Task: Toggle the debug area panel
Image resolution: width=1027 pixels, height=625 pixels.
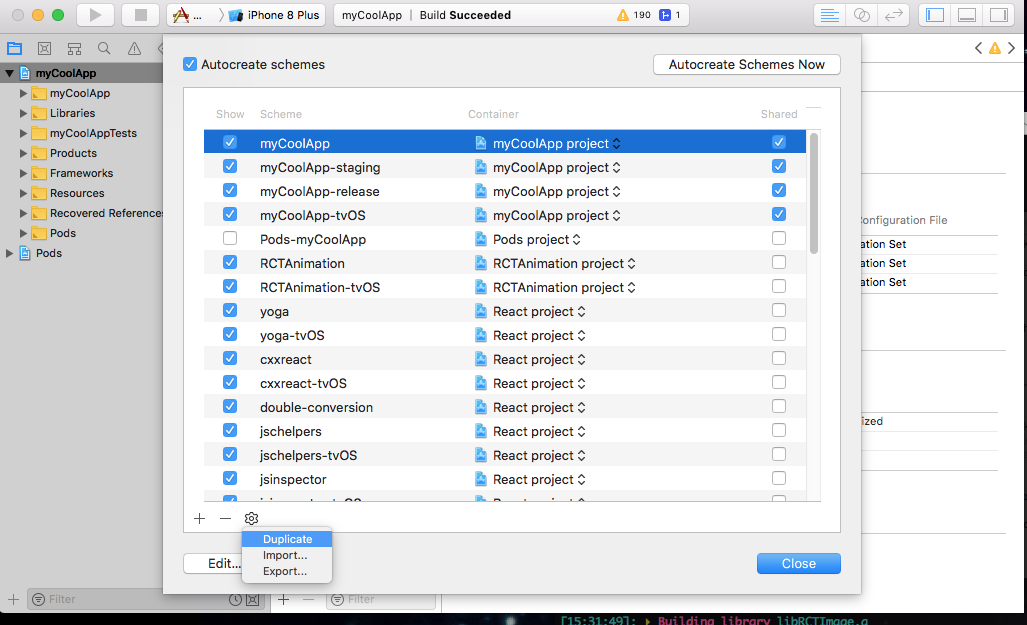Action: pos(967,14)
